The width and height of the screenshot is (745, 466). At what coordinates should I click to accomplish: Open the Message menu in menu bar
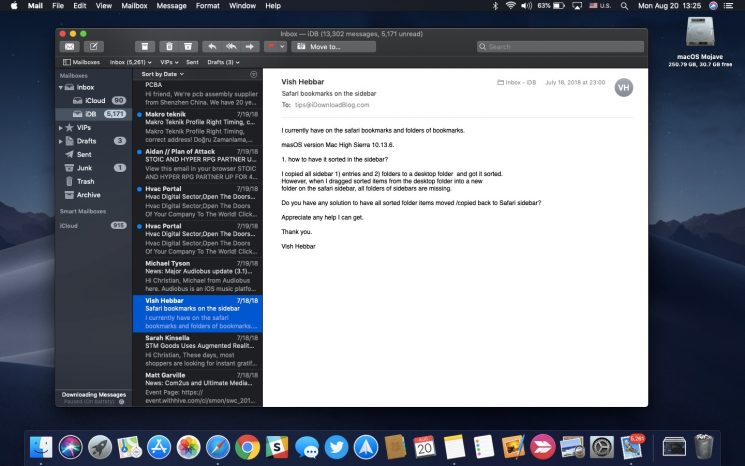[172, 6]
